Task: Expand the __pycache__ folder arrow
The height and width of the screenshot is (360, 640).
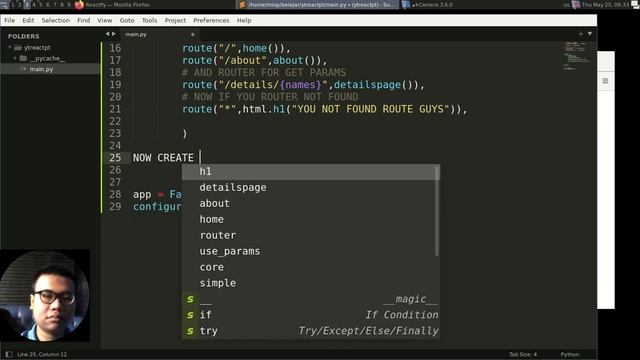Action: (15, 58)
